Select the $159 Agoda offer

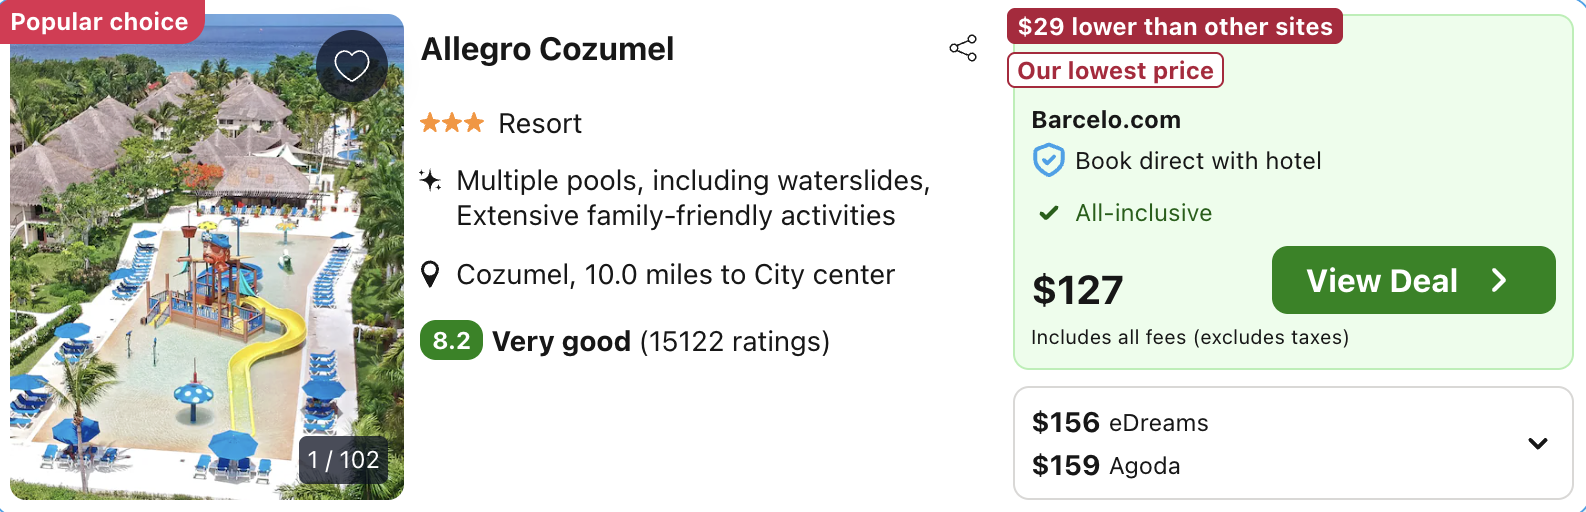1106,465
